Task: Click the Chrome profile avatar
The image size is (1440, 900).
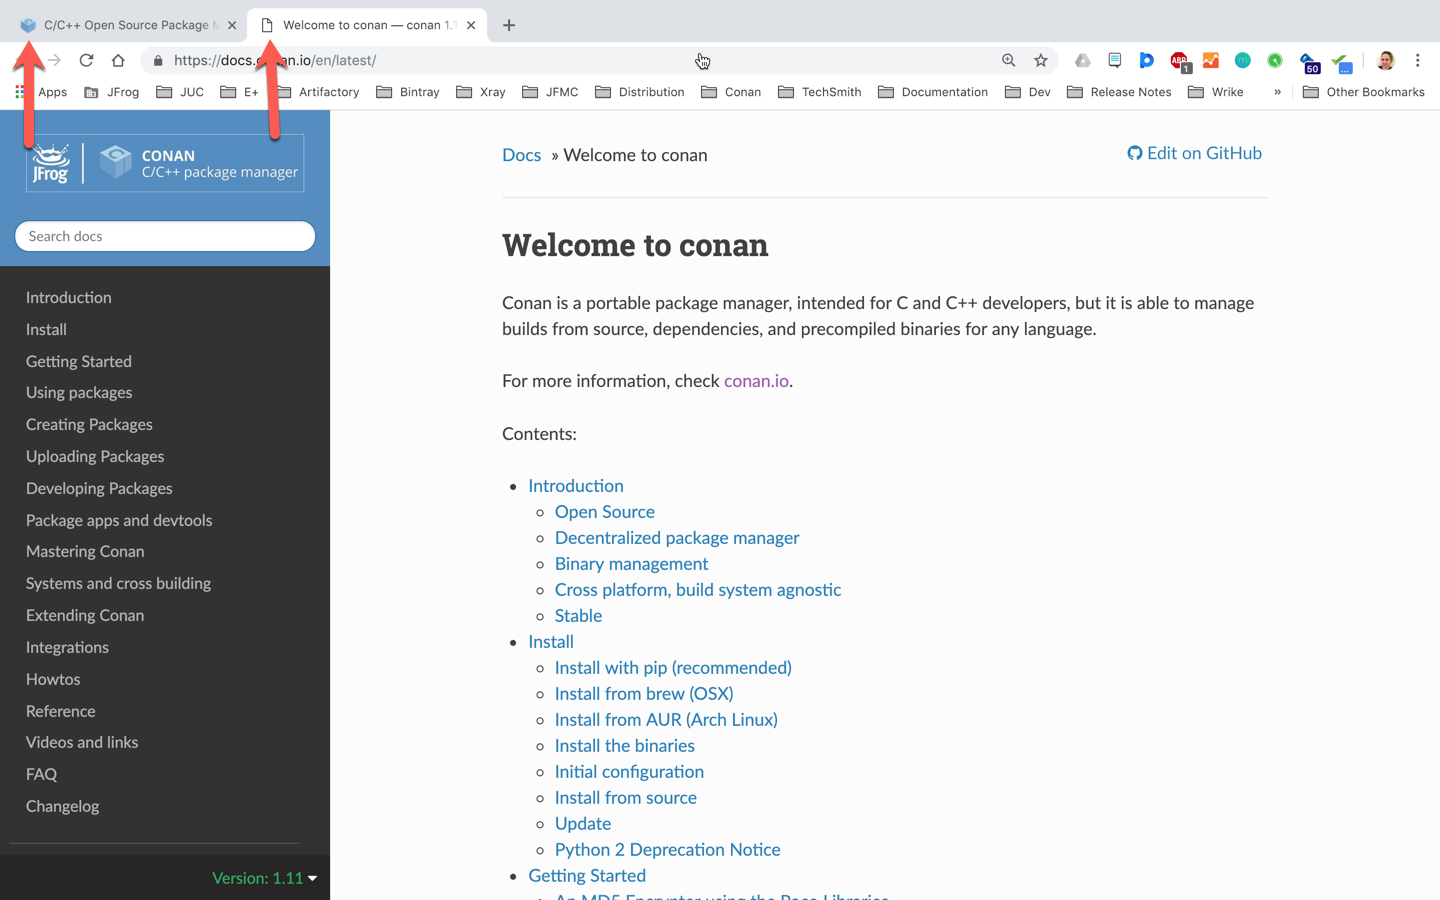Action: tap(1385, 60)
